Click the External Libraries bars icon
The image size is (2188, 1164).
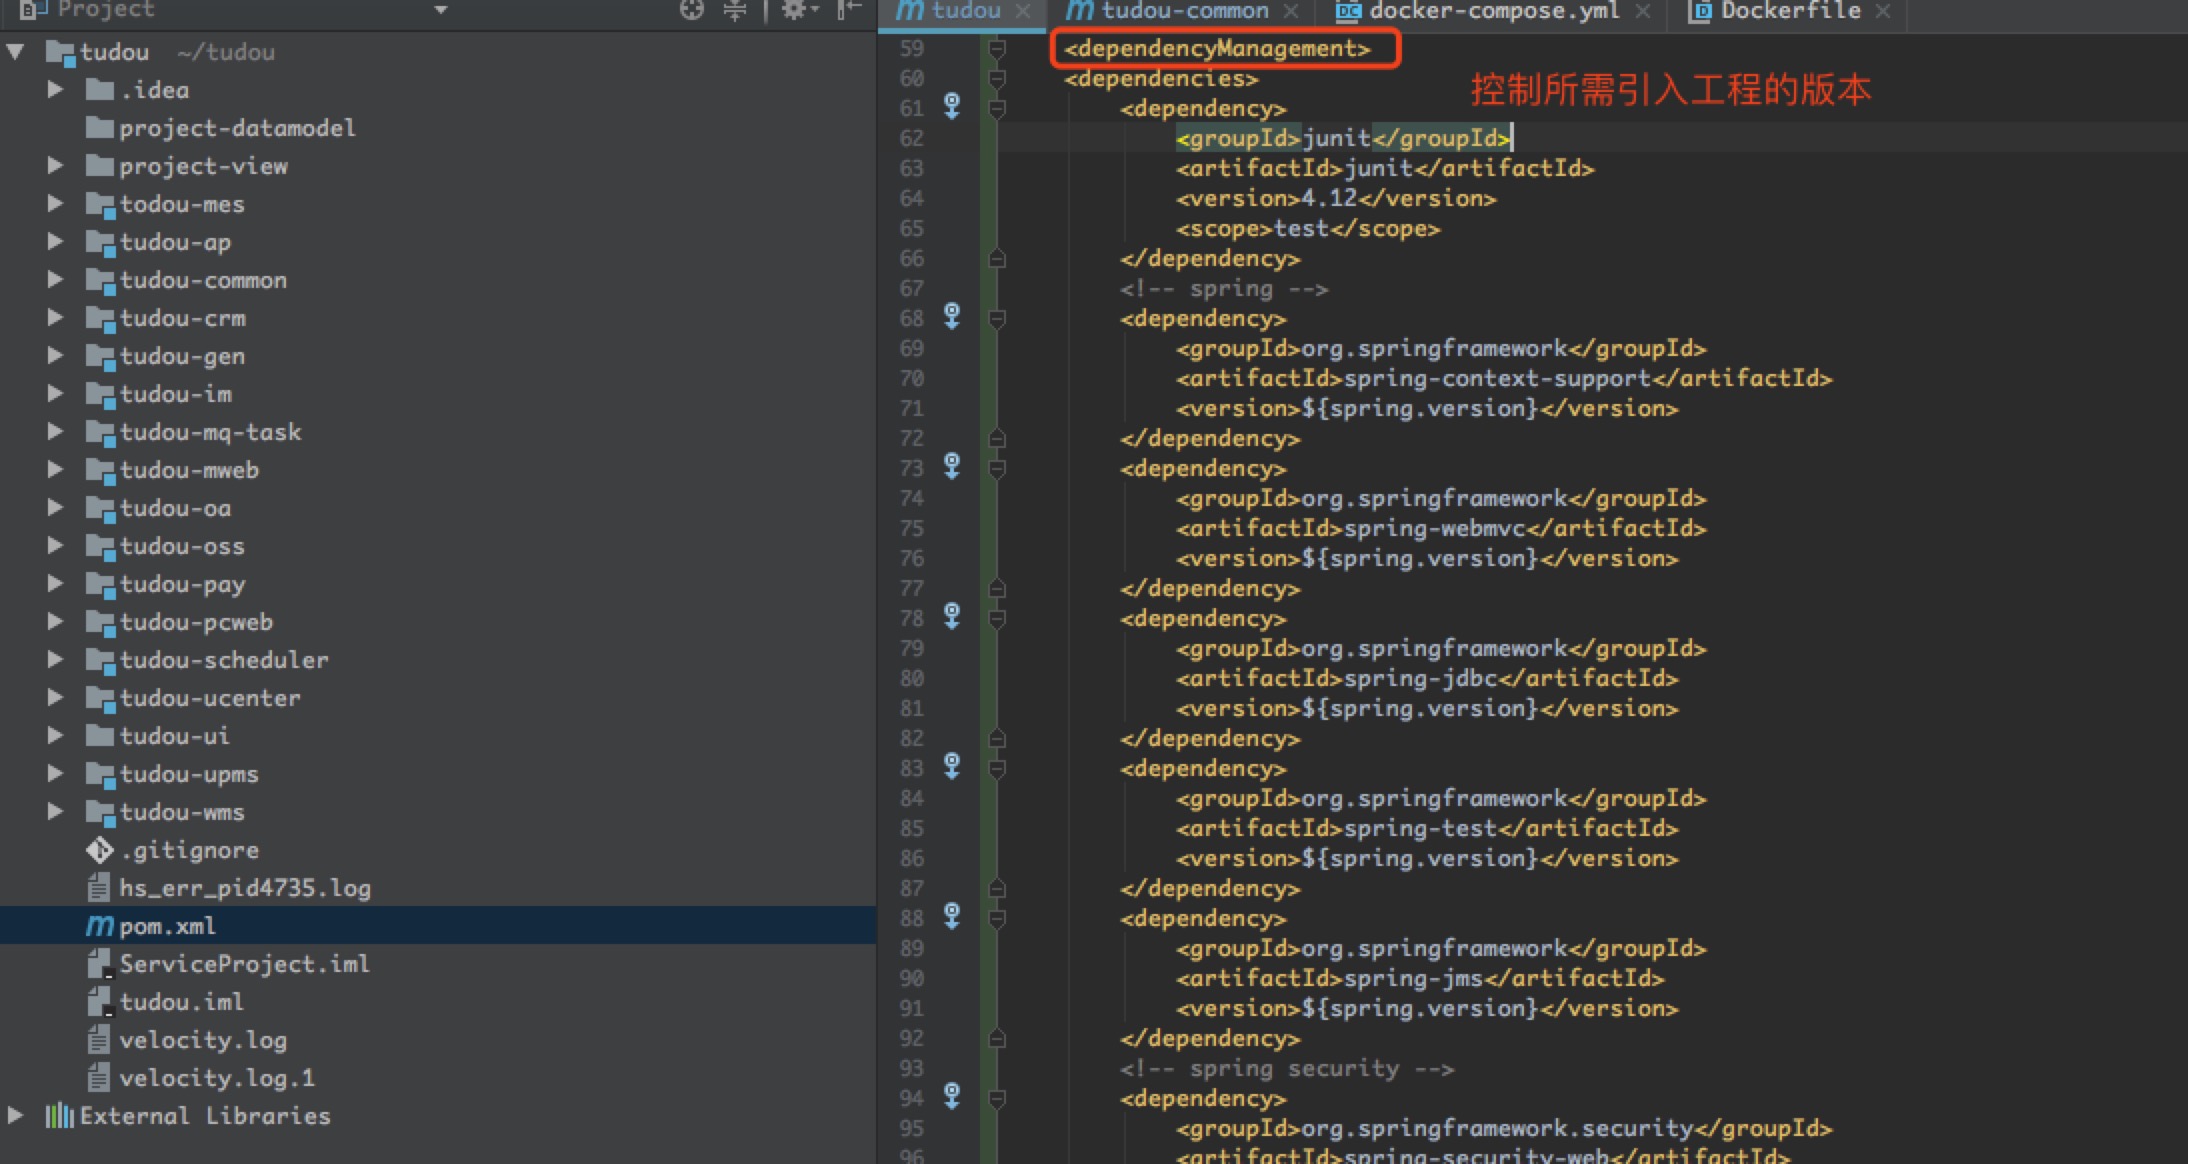60,1116
